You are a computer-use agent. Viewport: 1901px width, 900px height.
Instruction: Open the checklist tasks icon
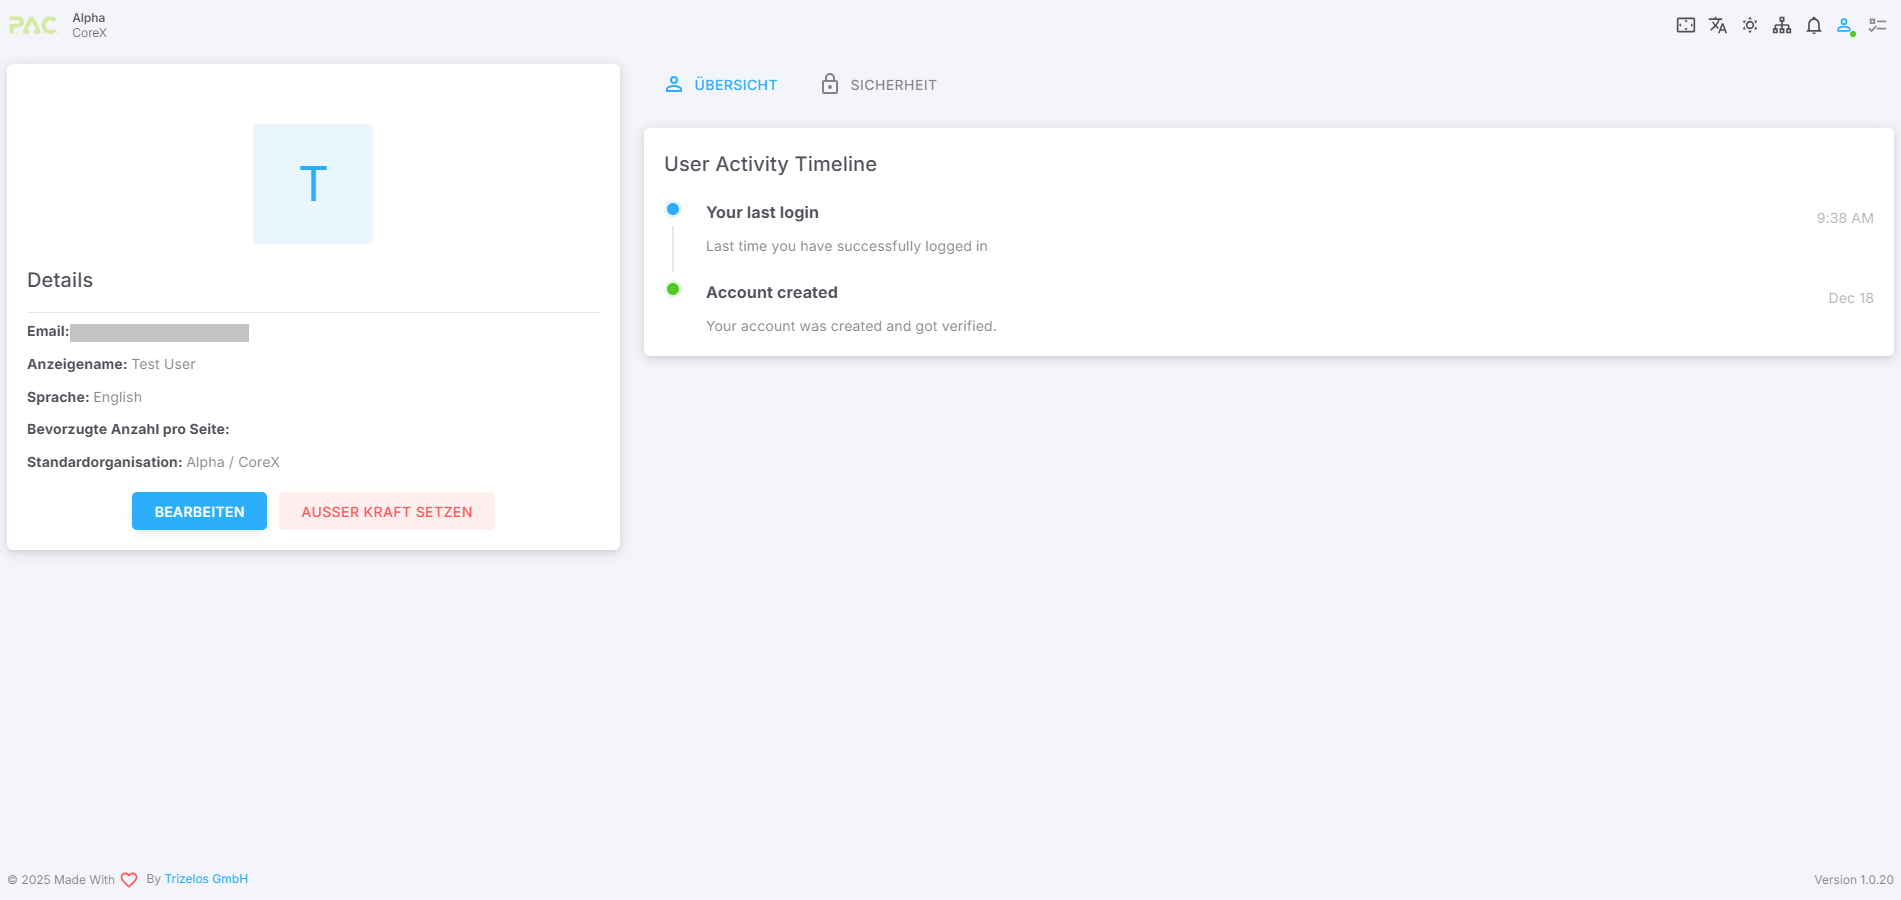1877,26
